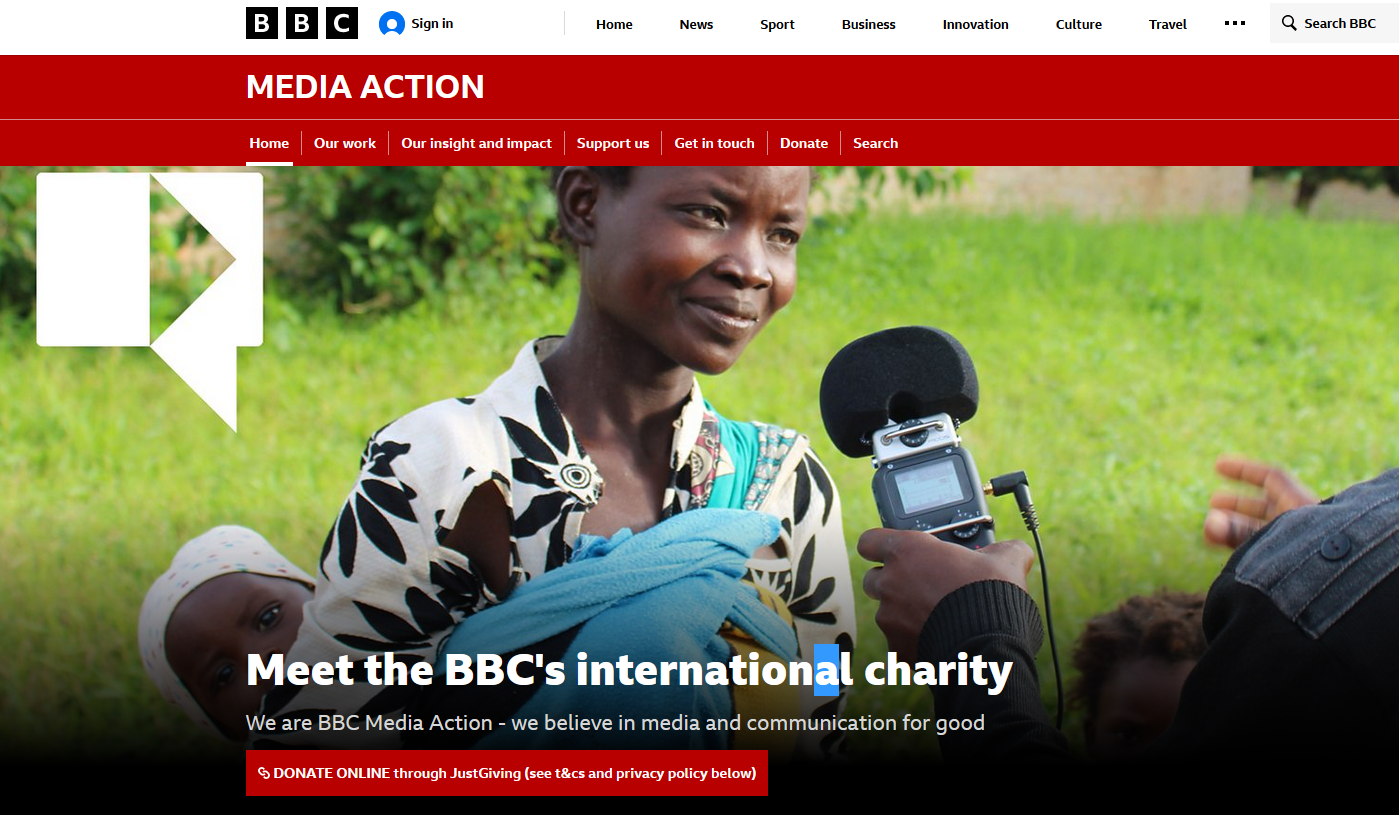The height and width of the screenshot is (815, 1399).
Task: Click the link icon on the donate button
Action: click(264, 773)
